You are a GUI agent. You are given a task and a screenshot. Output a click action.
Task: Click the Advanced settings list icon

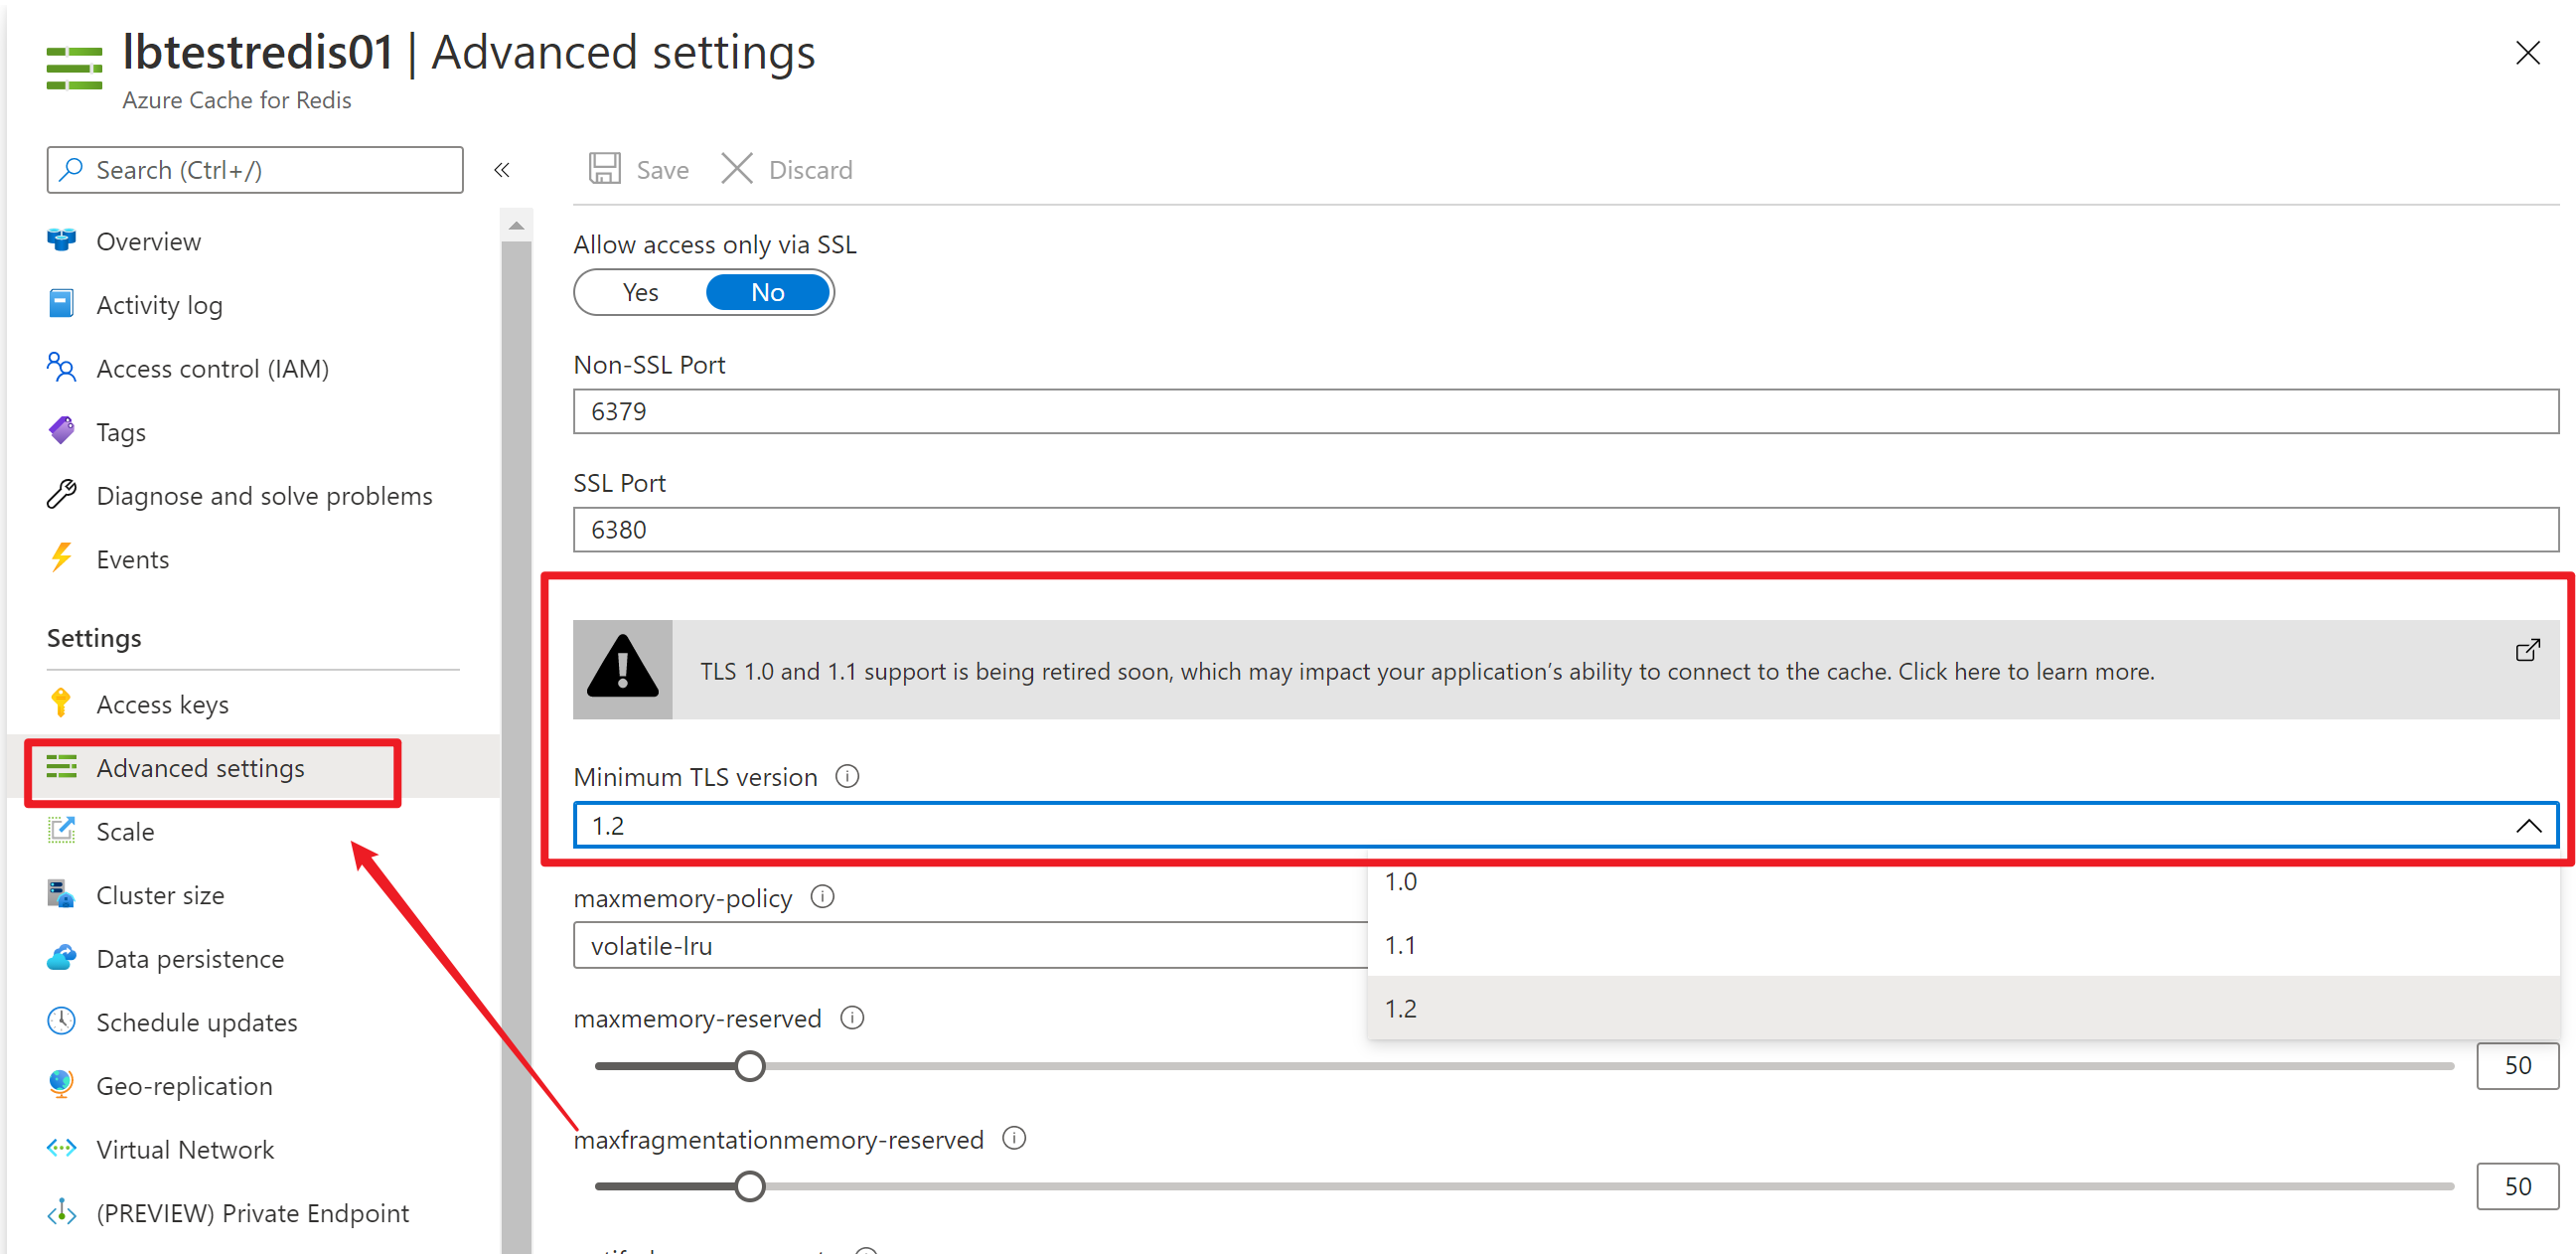(61, 767)
